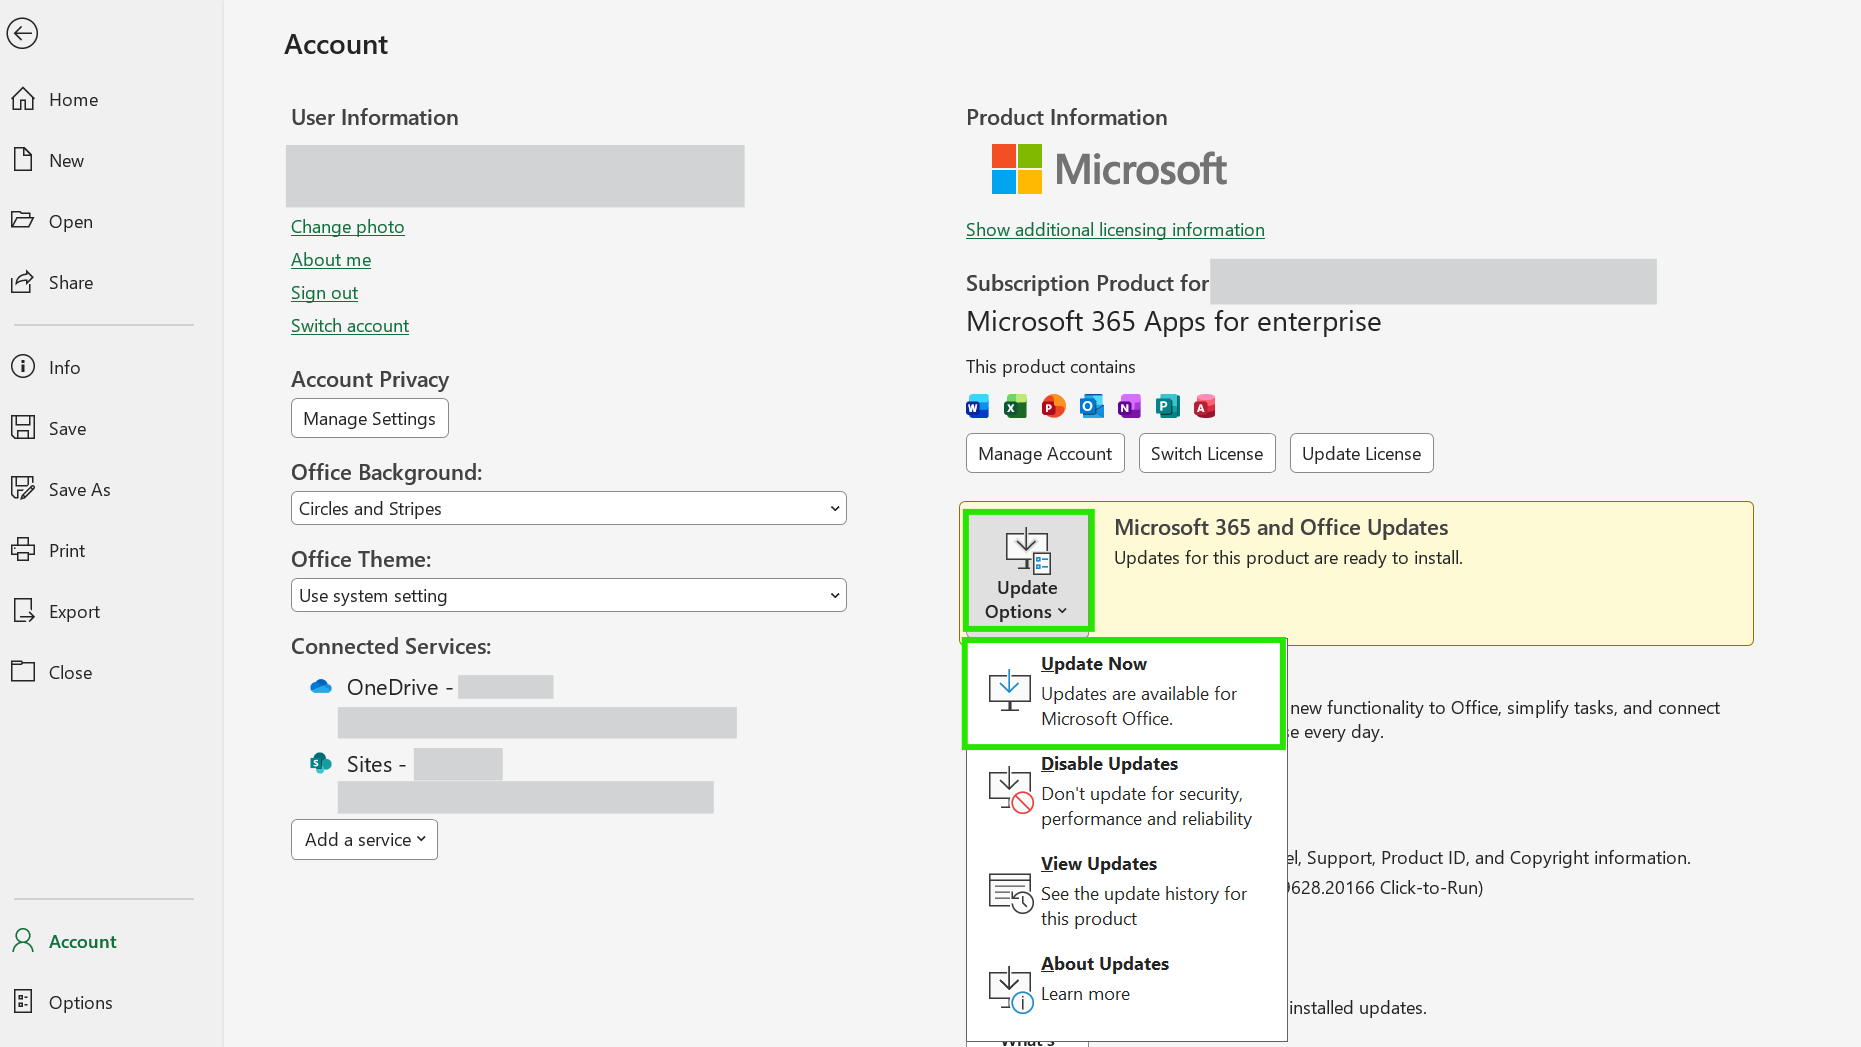
Task: Click the Save As icon
Action: pos(23,489)
